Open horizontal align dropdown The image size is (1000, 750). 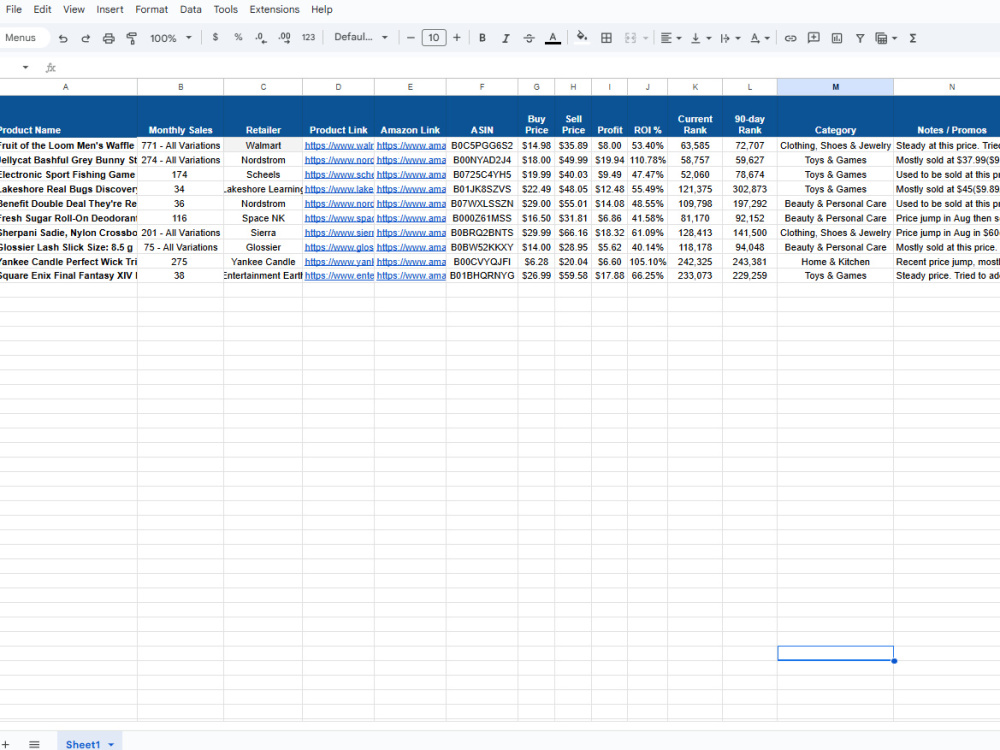click(x=670, y=38)
